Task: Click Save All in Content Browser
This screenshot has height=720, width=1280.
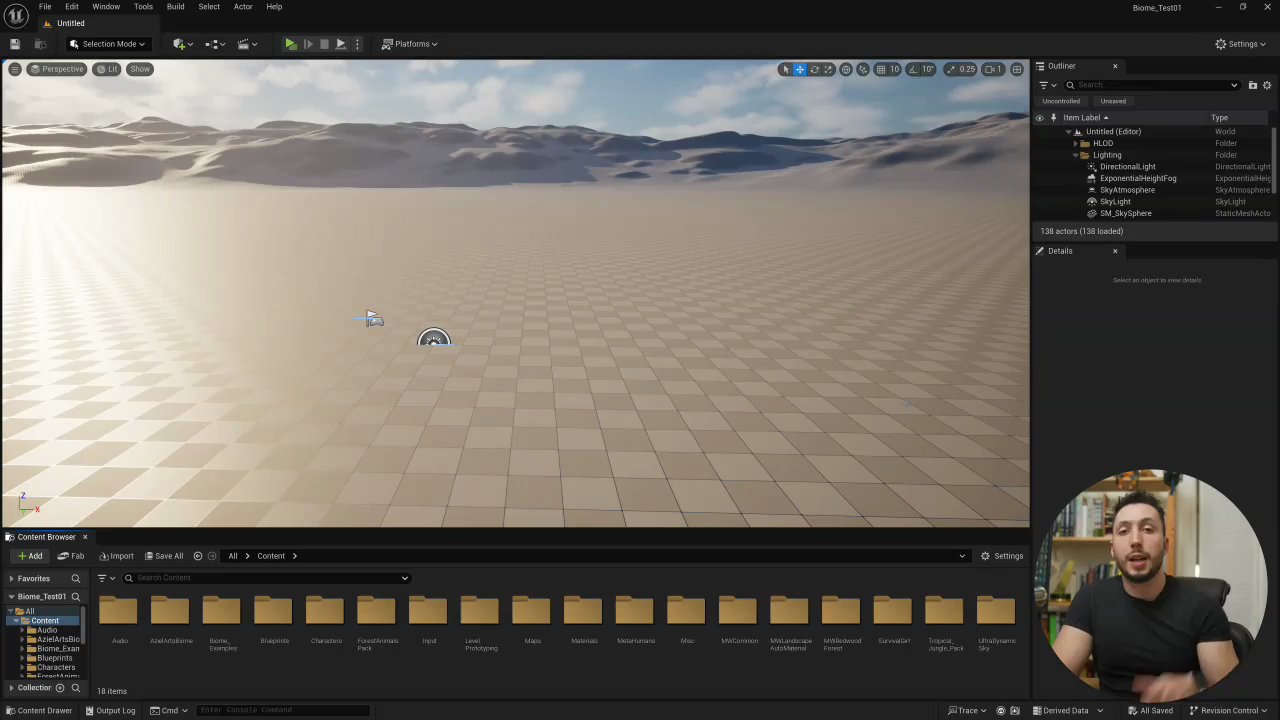Action: click(x=164, y=556)
